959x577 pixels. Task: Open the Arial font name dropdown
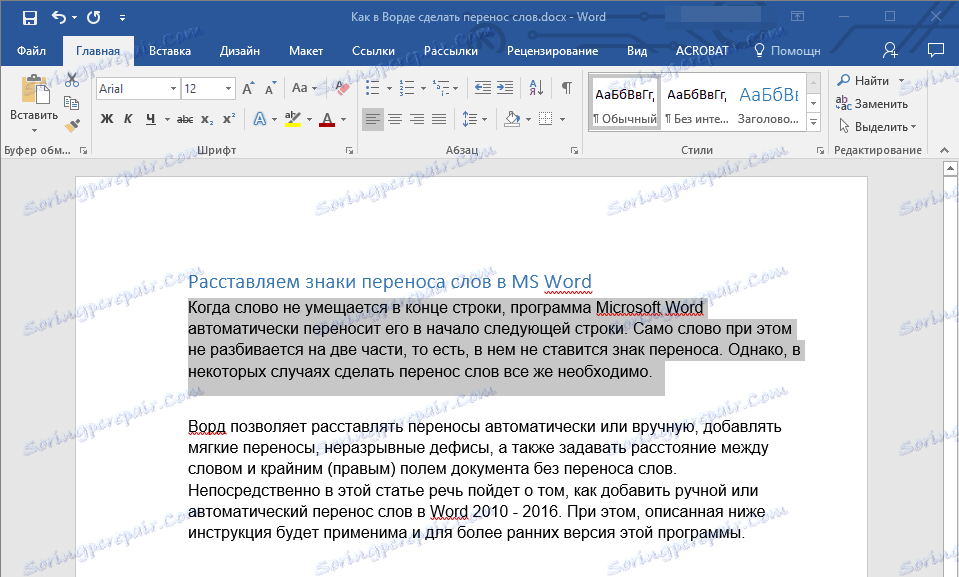[173, 89]
